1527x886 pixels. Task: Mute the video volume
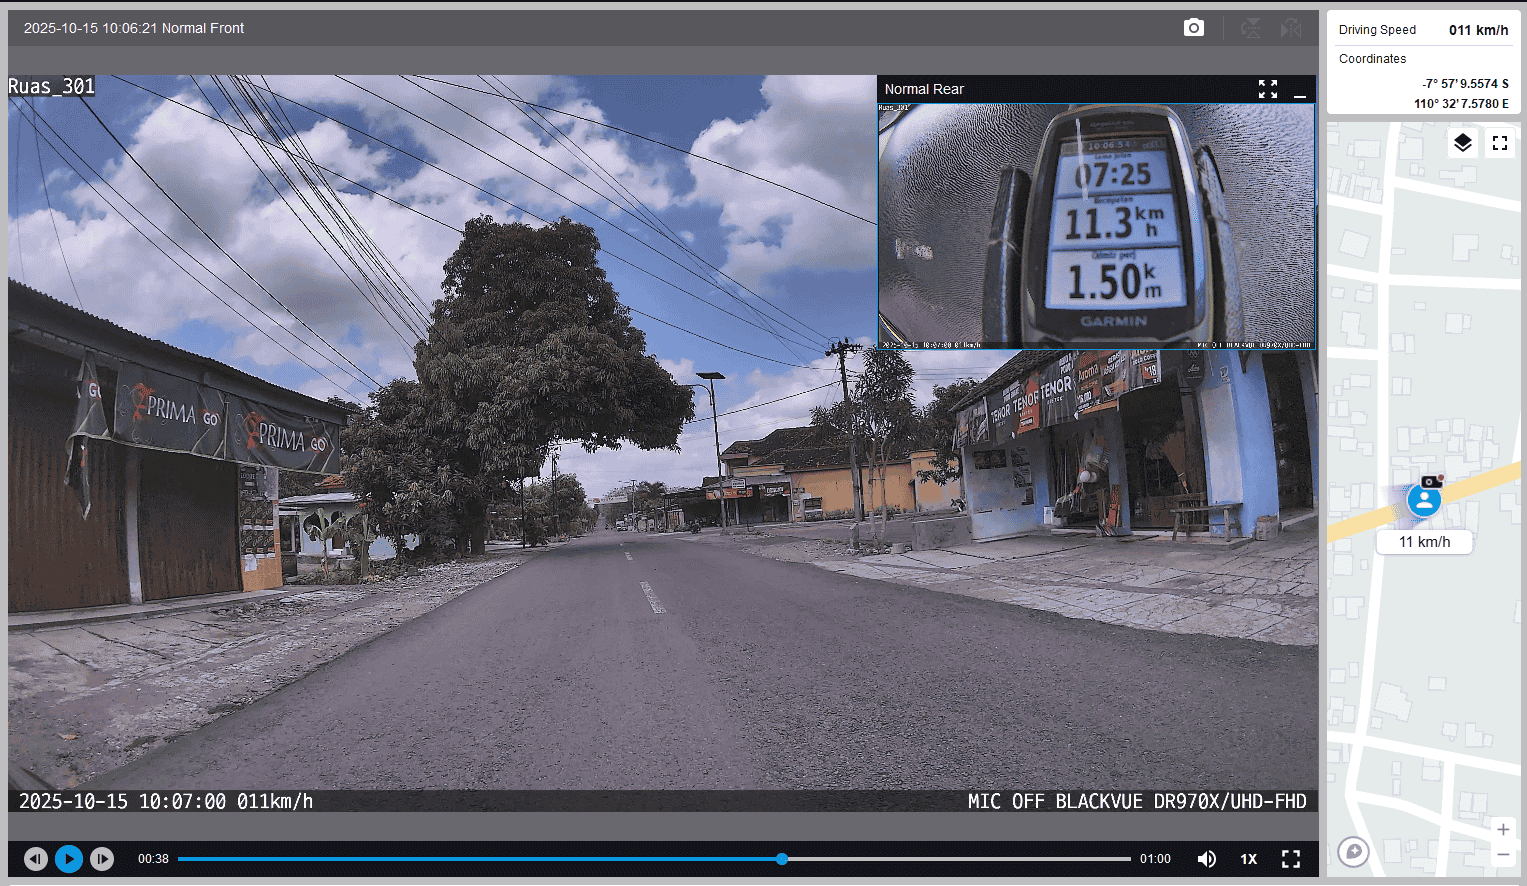click(x=1207, y=859)
